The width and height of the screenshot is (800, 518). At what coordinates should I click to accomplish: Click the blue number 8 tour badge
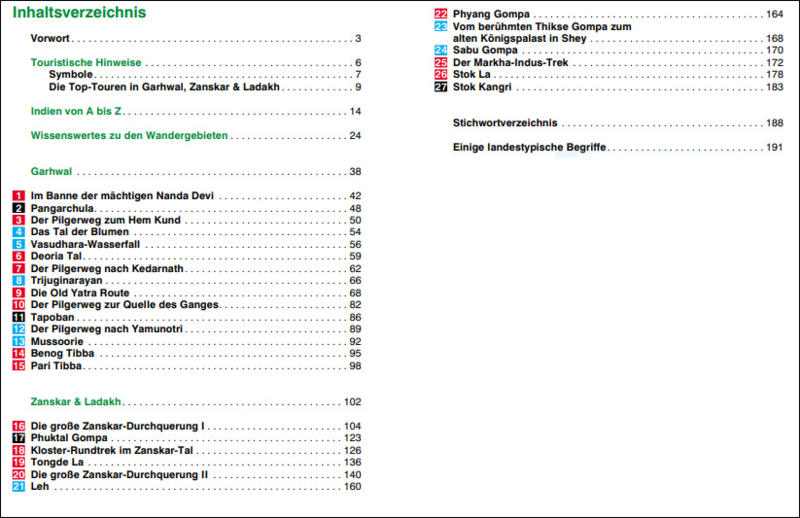tap(18, 281)
